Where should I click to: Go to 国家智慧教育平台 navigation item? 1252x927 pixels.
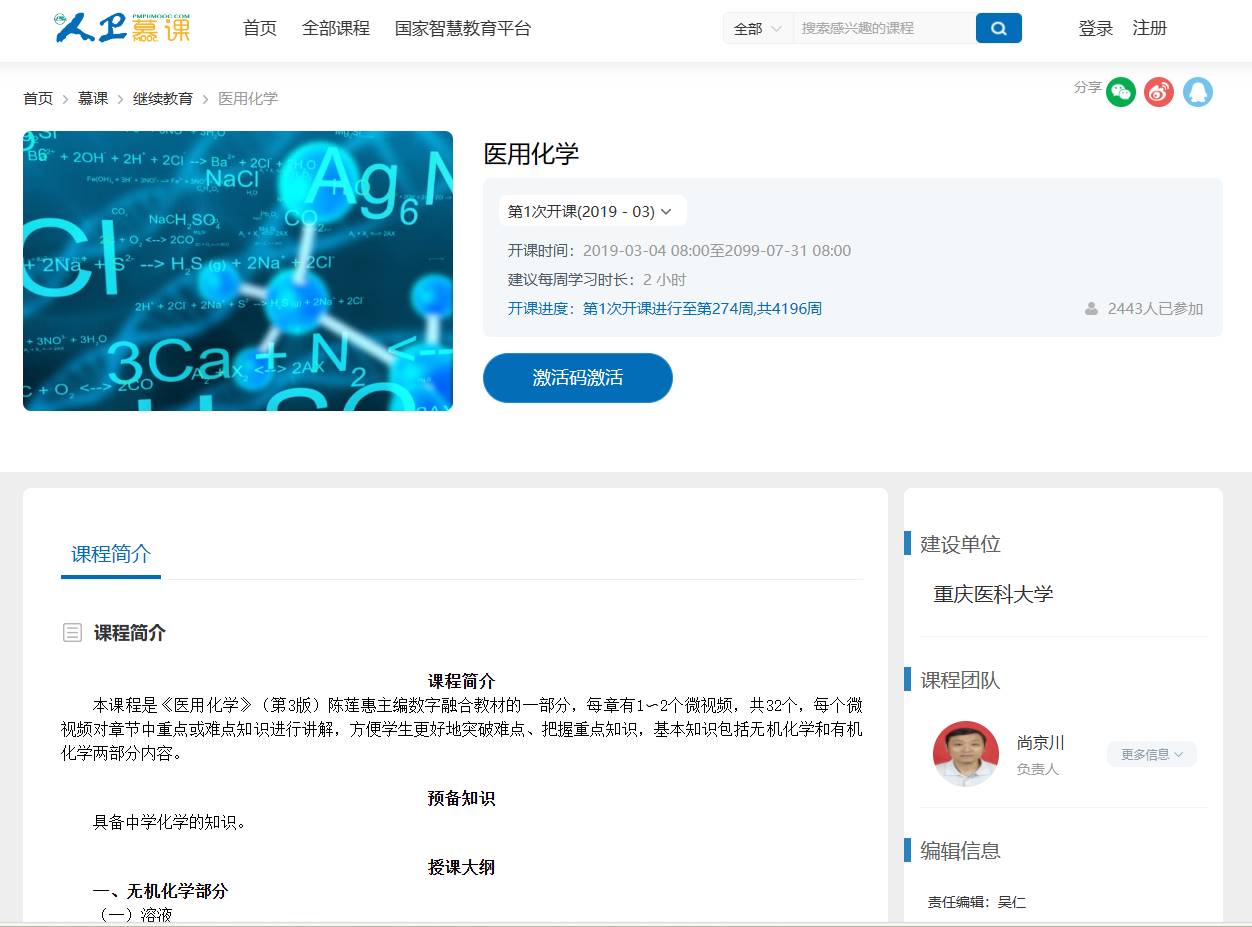[x=462, y=28]
